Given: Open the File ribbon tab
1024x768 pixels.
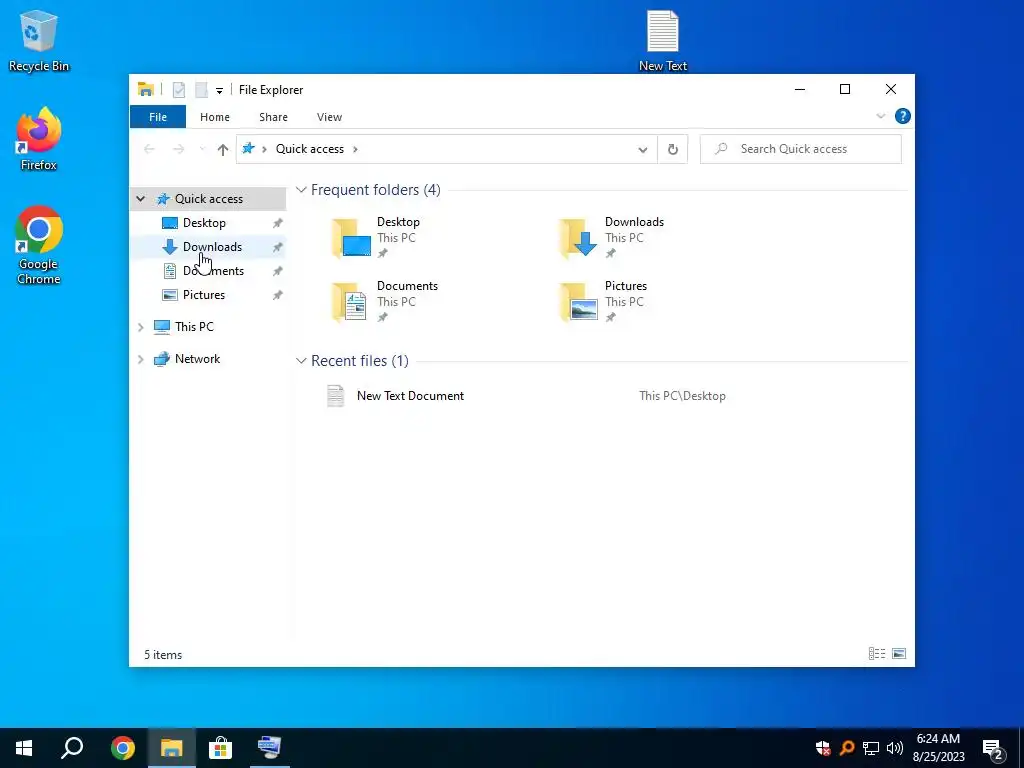Looking at the screenshot, I should click(x=157, y=117).
